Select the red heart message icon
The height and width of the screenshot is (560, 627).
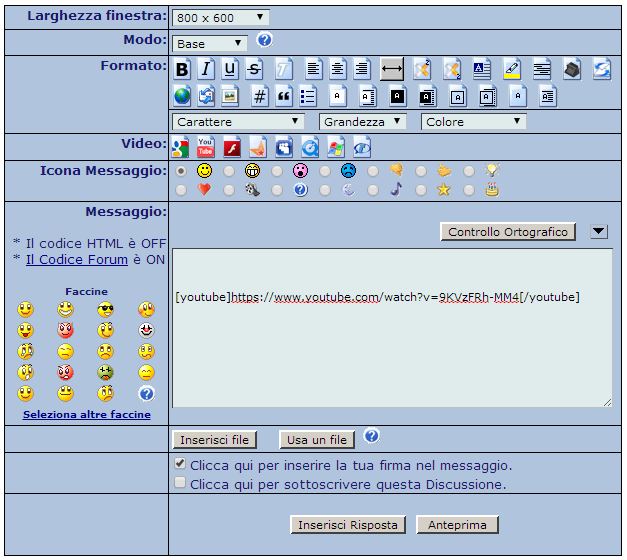pos(181,190)
